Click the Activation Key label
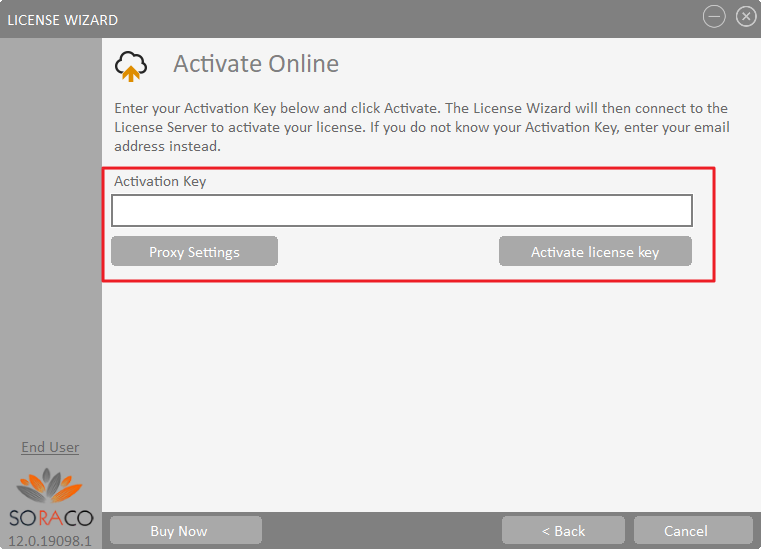The height and width of the screenshot is (549, 761). point(160,182)
